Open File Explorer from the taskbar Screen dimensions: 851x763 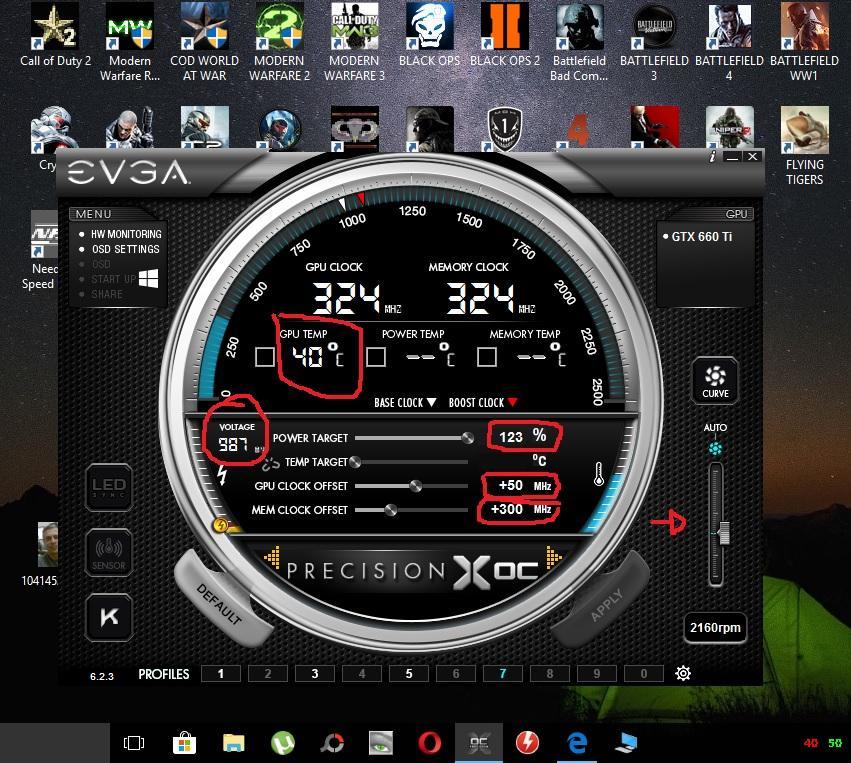click(233, 743)
